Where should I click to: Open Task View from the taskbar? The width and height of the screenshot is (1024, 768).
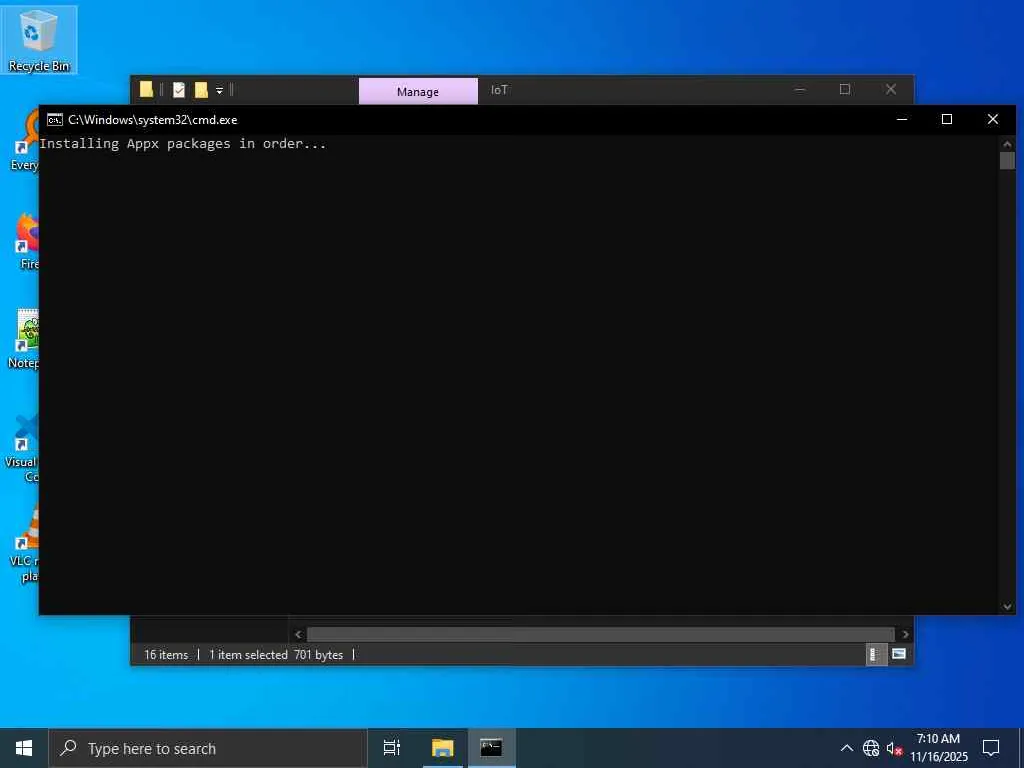[392, 748]
